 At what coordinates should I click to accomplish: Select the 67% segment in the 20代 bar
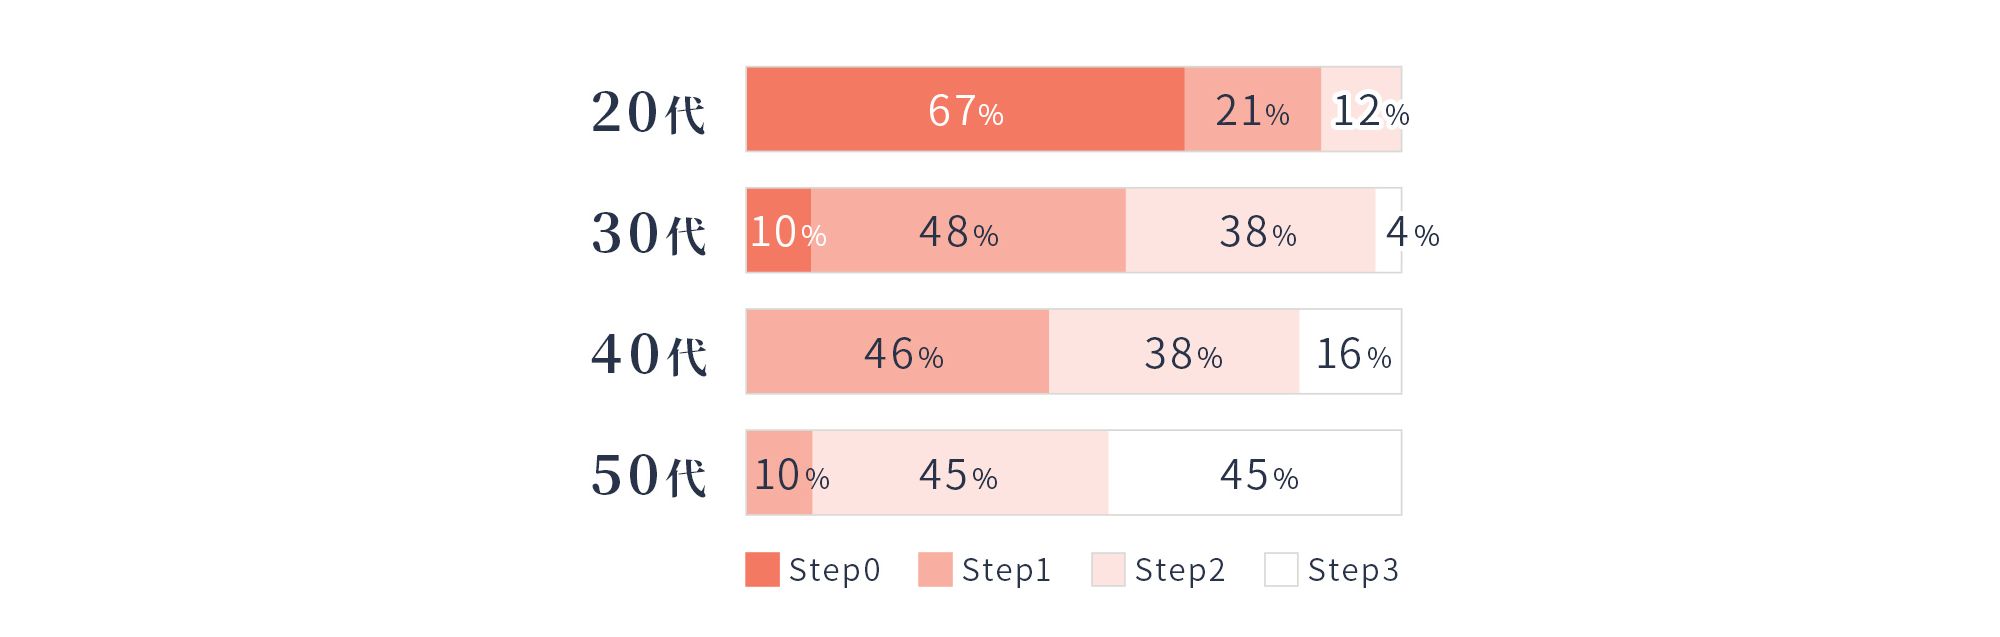pos(965,110)
